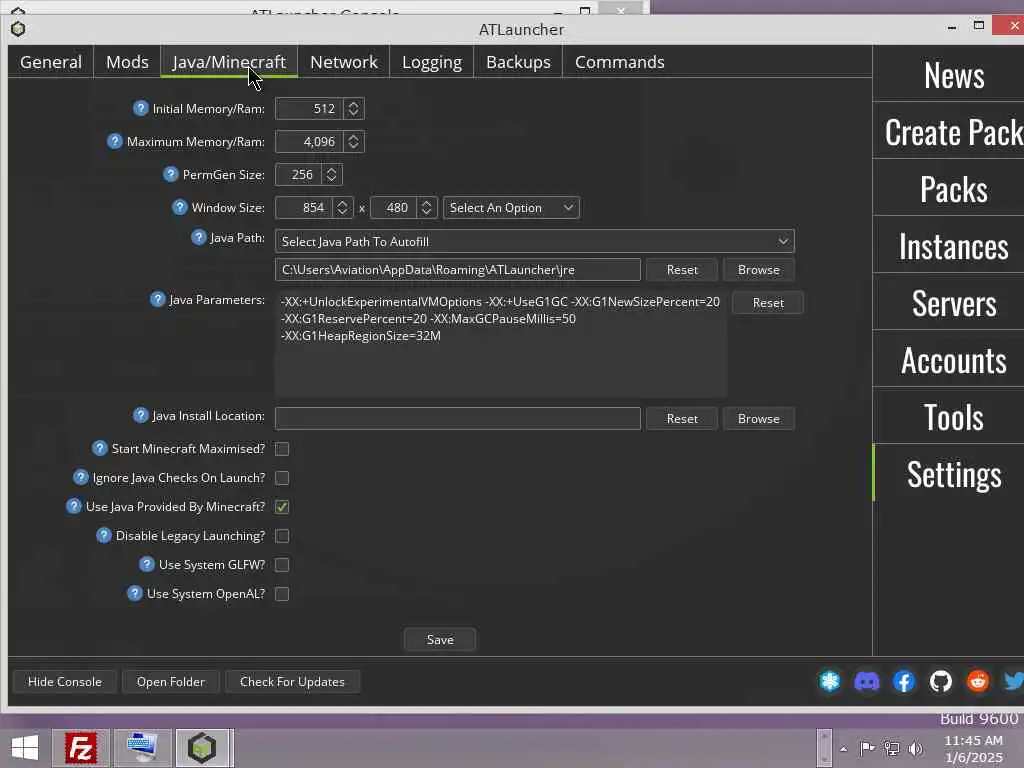The height and width of the screenshot is (768, 1024).
Task: Click help icon beside Use System GLFW
Action: [147, 564]
